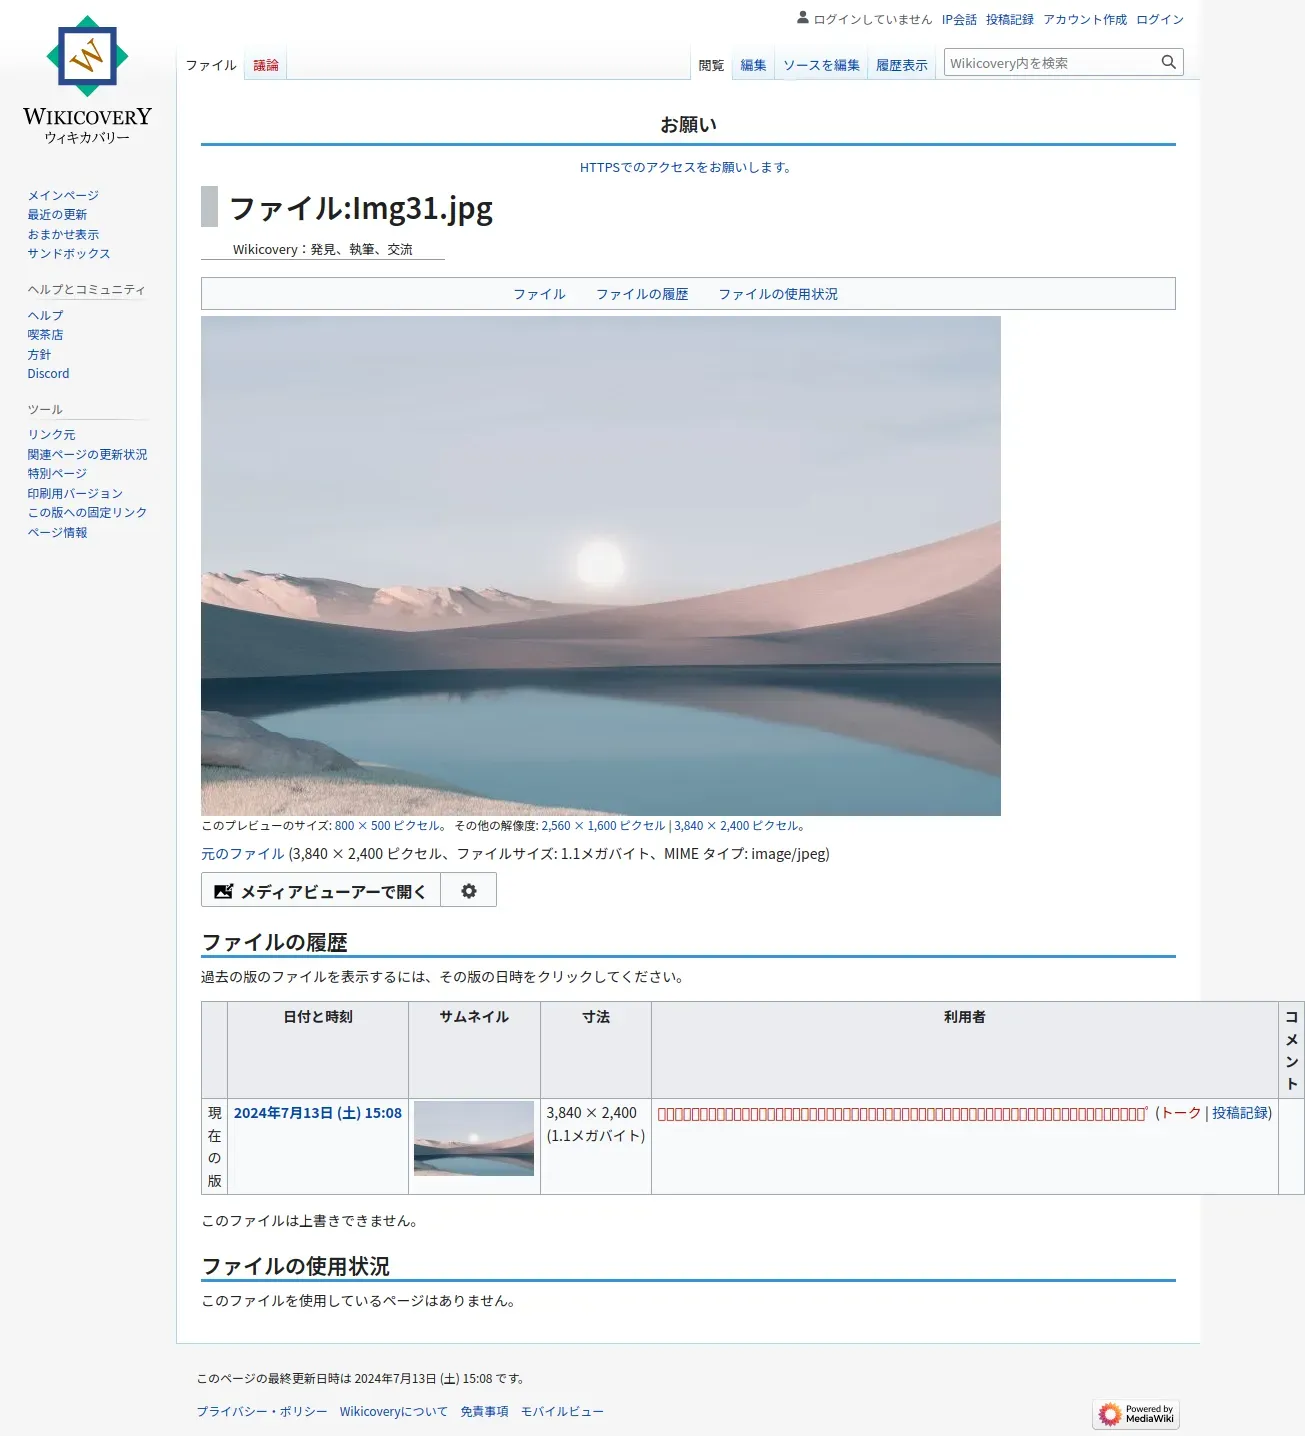Image resolution: width=1305 pixels, height=1436 pixels.
Task: Click the 元のファイル link
Action: [243, 854]
